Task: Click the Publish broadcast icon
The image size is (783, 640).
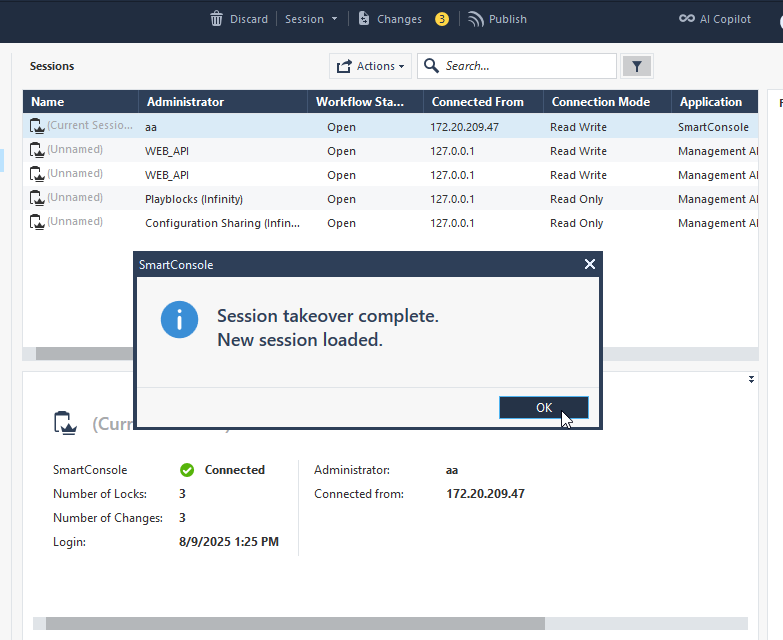Action: click(x=476, y=19)
